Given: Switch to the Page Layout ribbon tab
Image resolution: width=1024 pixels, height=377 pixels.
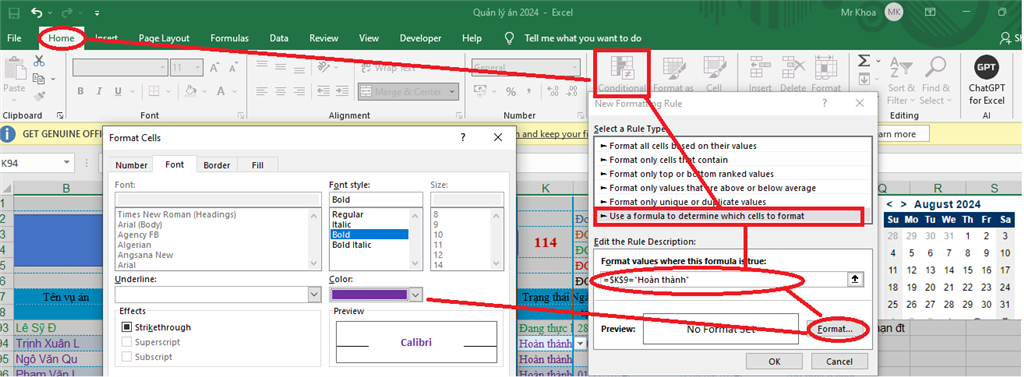Looking at the screenshot, I should click(x=164, y=39).
